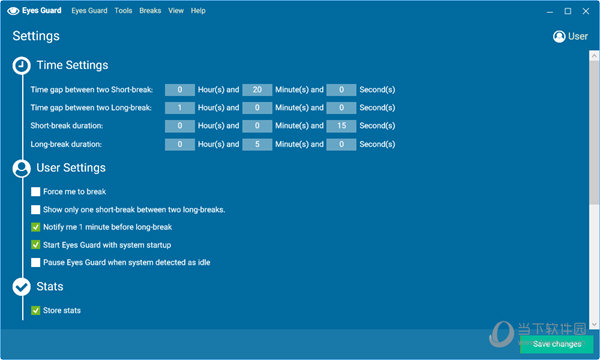Click Short-break gap seconds field
600x360 pixels.
341,90
